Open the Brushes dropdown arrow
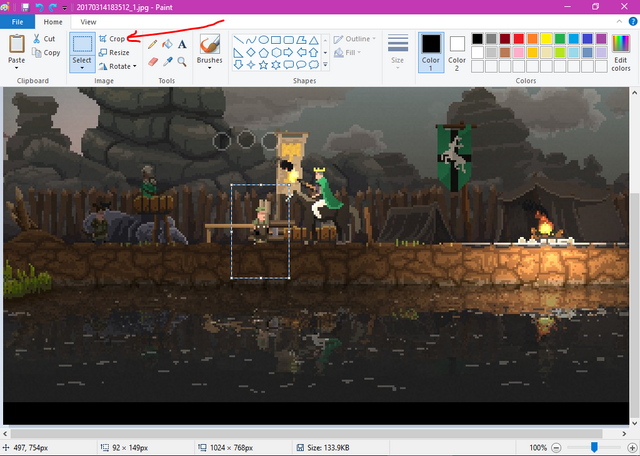The image size is (640, 456). 209,68
